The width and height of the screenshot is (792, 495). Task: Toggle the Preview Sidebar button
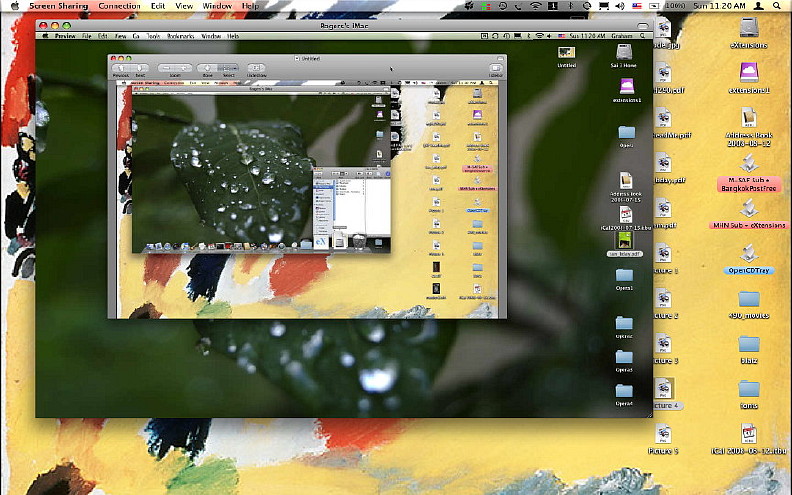tap(496, 68)
